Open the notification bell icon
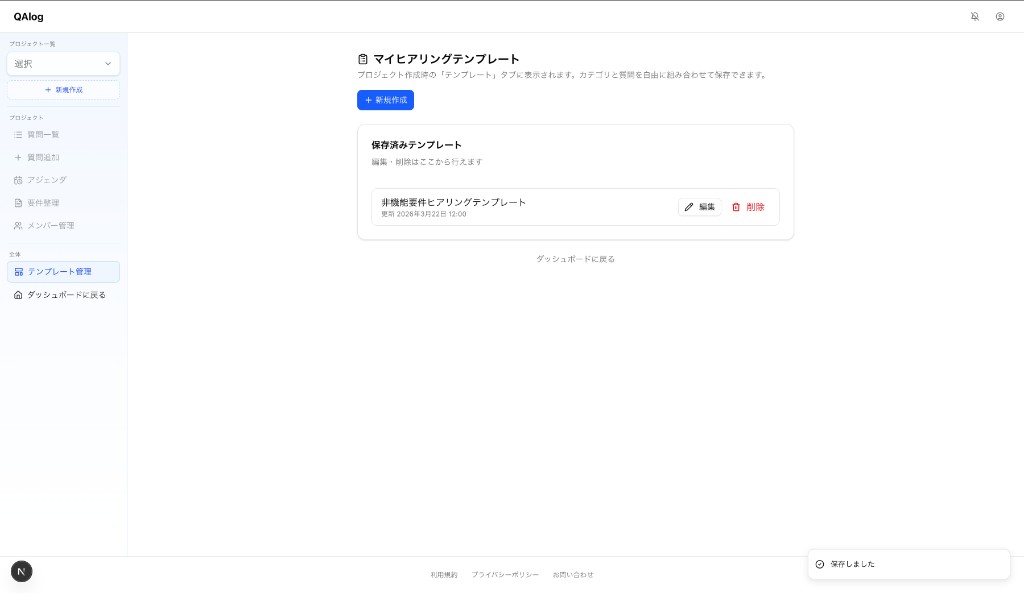The image size is (1024, 593). pos(975,17)
